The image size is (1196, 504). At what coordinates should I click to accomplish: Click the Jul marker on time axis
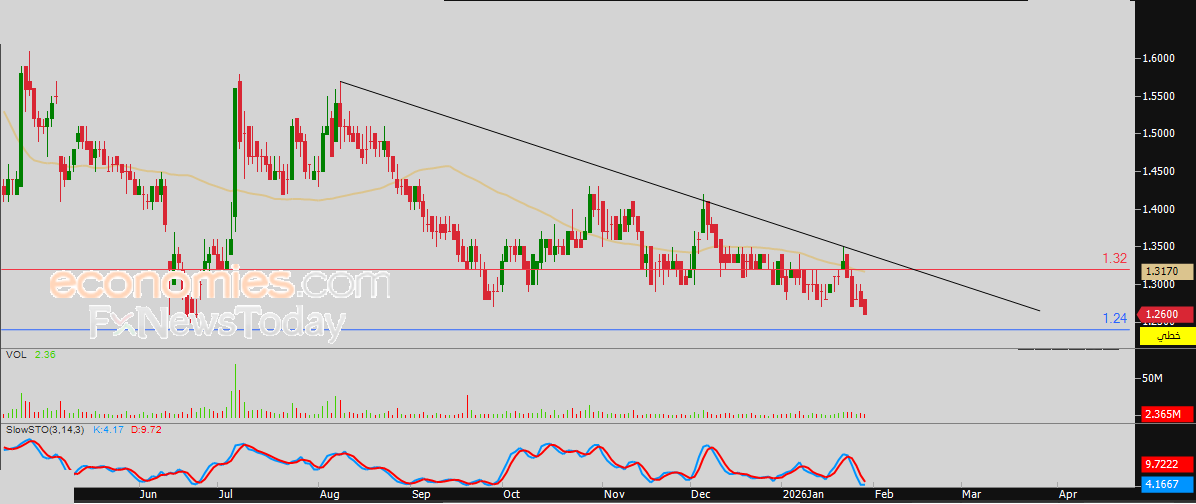click(x=226, y=494)
